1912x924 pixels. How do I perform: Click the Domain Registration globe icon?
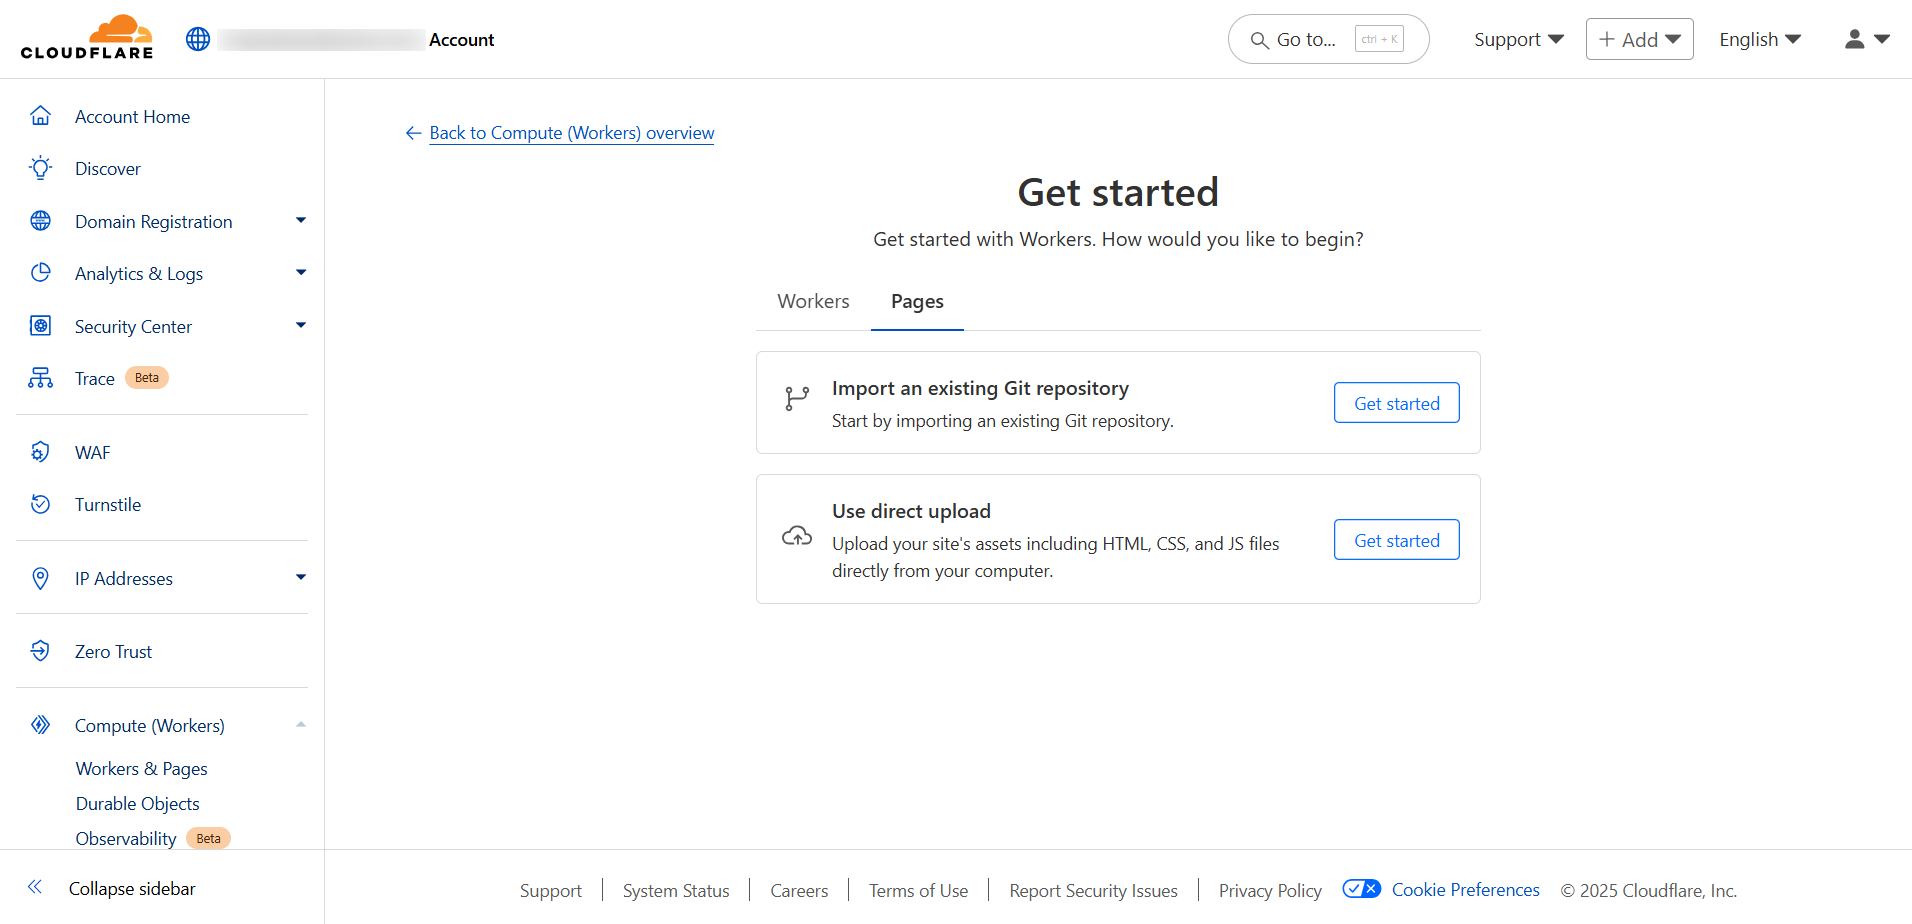(40, 221)
